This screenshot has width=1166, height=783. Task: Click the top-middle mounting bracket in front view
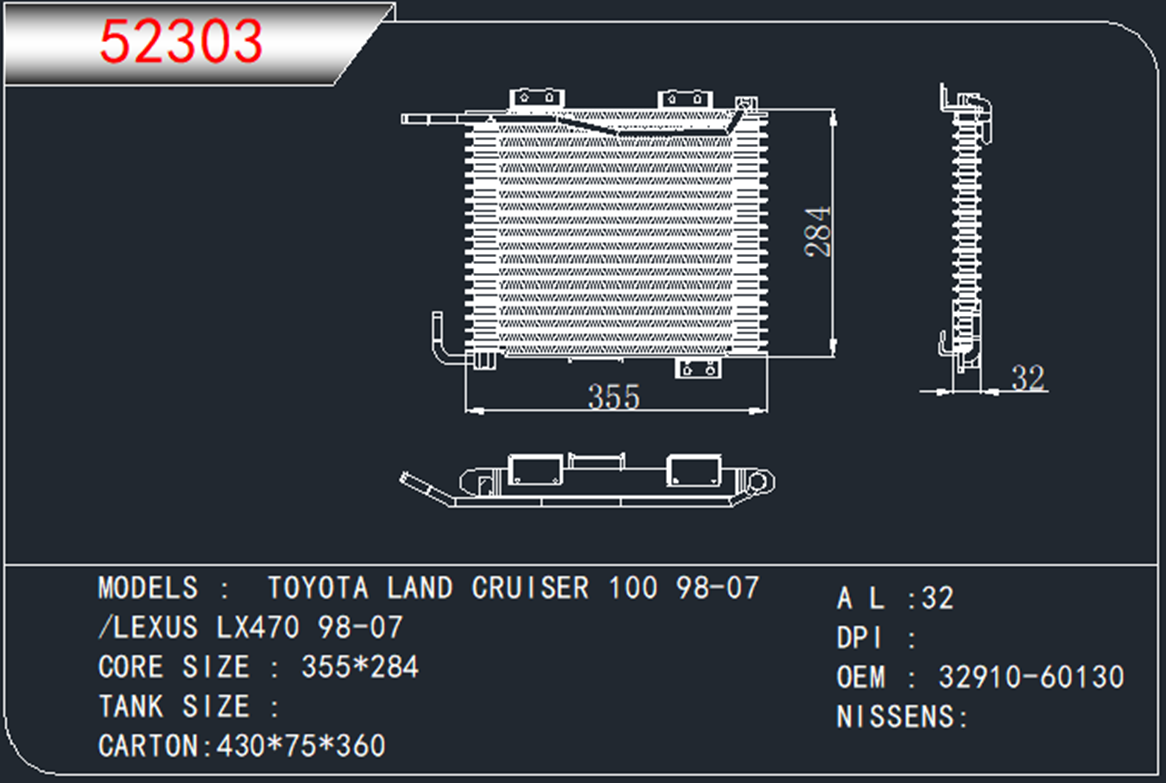point(686,99)
